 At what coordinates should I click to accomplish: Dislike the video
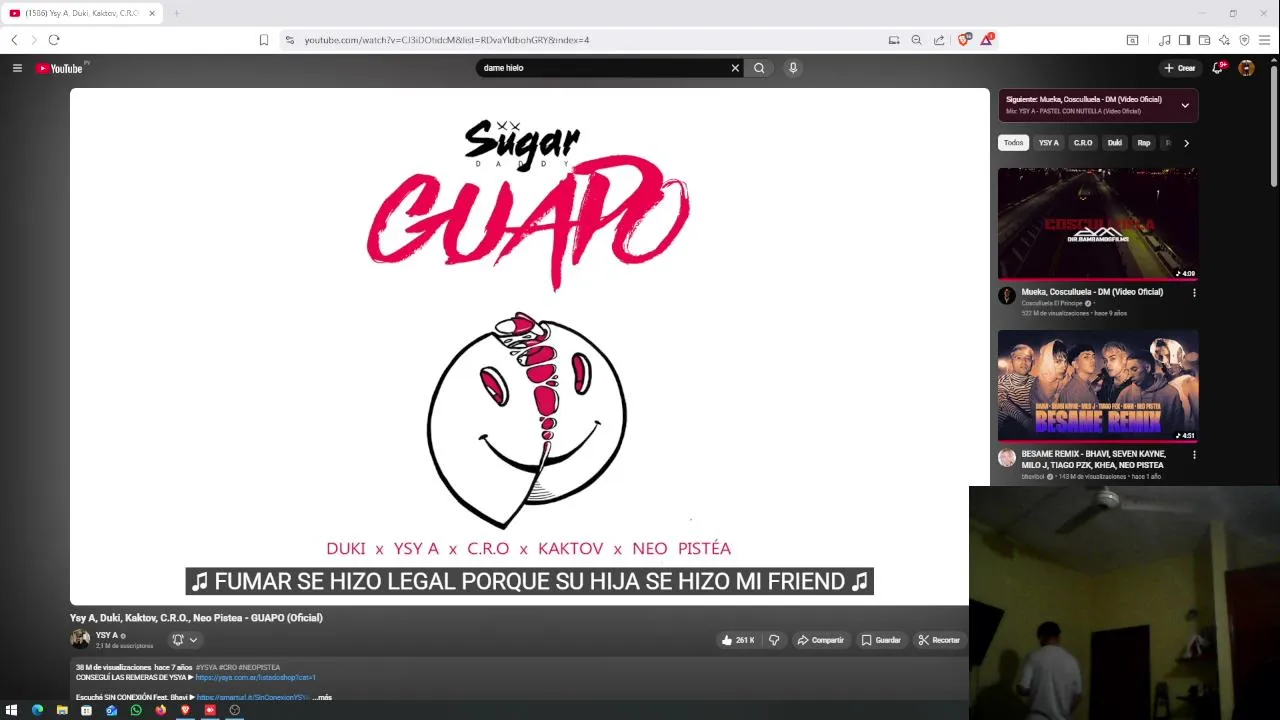(x=774, y=640)
